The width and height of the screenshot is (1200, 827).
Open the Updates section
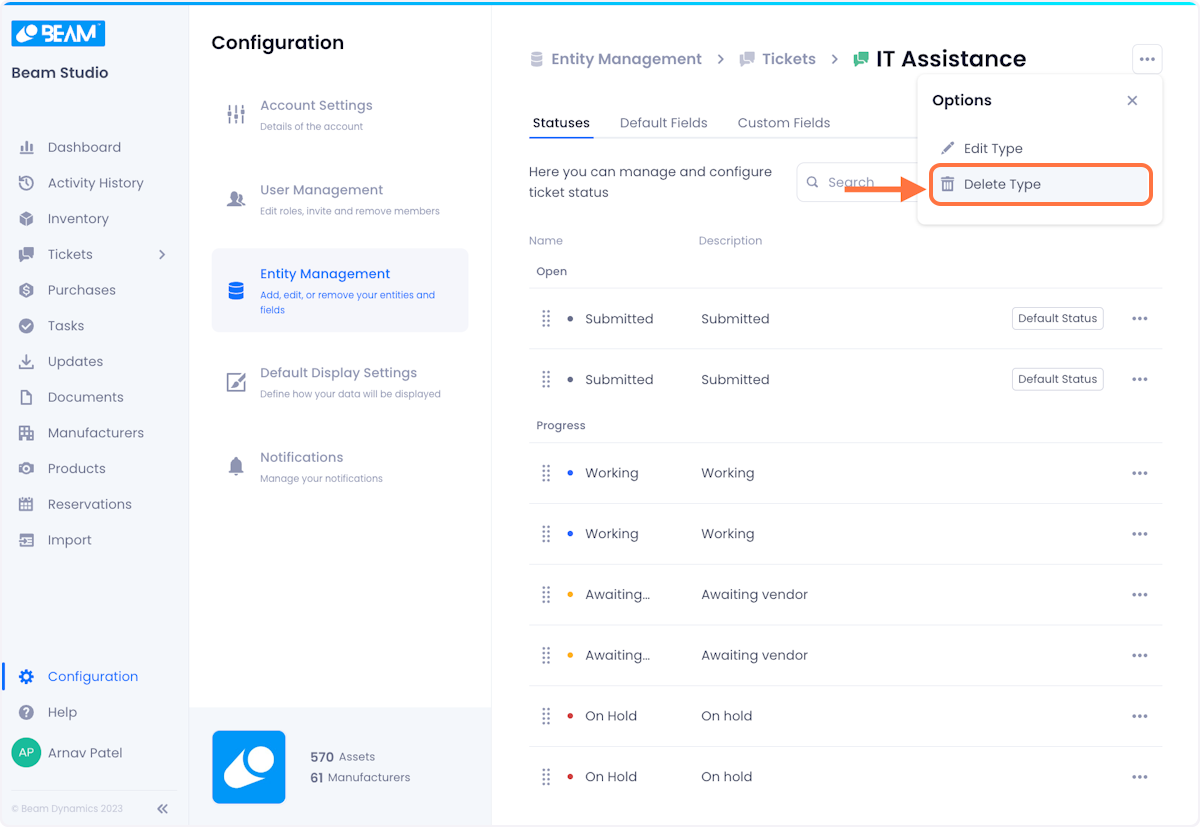tap(75, 361)
